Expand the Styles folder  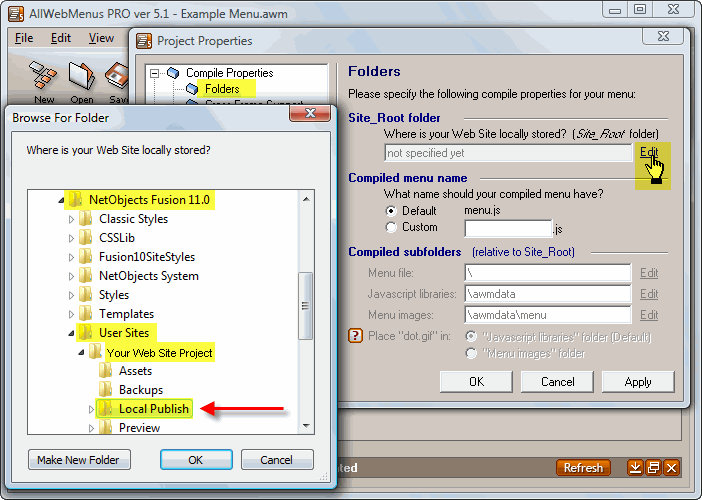[71, 295]
